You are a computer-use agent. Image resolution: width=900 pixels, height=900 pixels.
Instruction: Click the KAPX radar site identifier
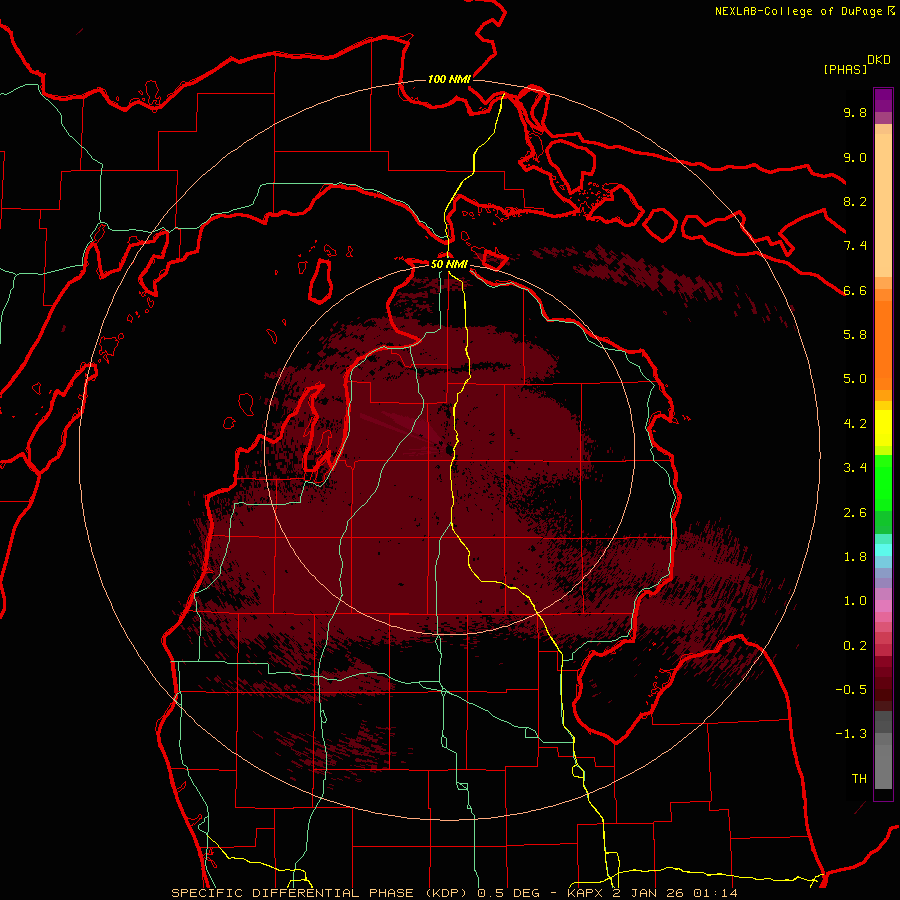pos(585,893)
